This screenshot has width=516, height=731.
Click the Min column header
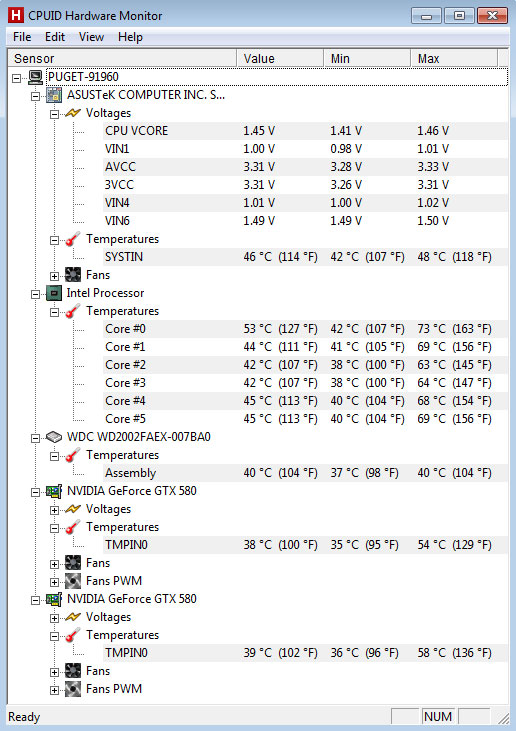(367, 58)
